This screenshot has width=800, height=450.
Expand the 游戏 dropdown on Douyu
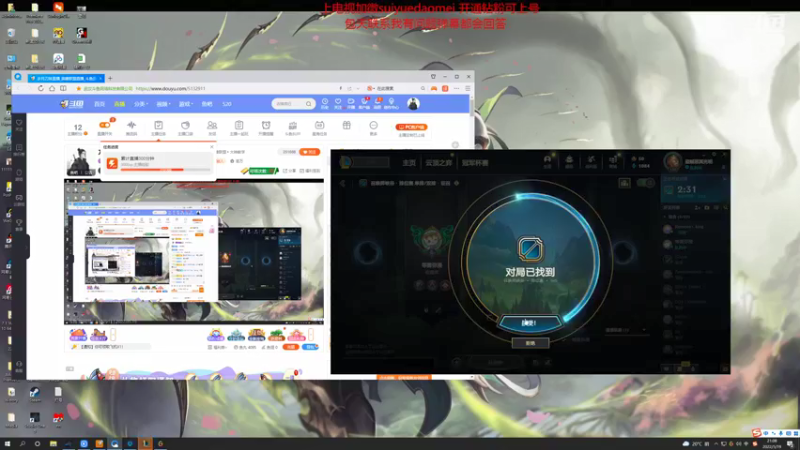(x=185, y=104)
